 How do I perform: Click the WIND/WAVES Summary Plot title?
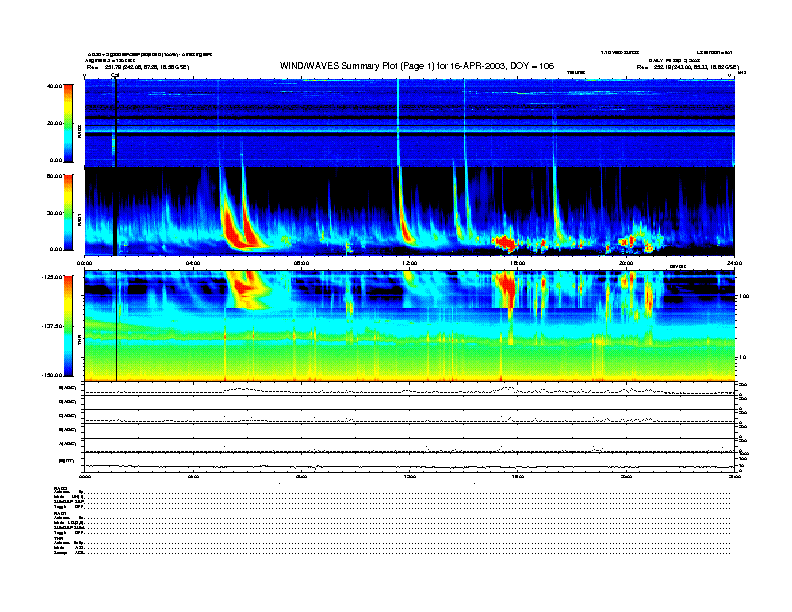(x=417, y=66)
